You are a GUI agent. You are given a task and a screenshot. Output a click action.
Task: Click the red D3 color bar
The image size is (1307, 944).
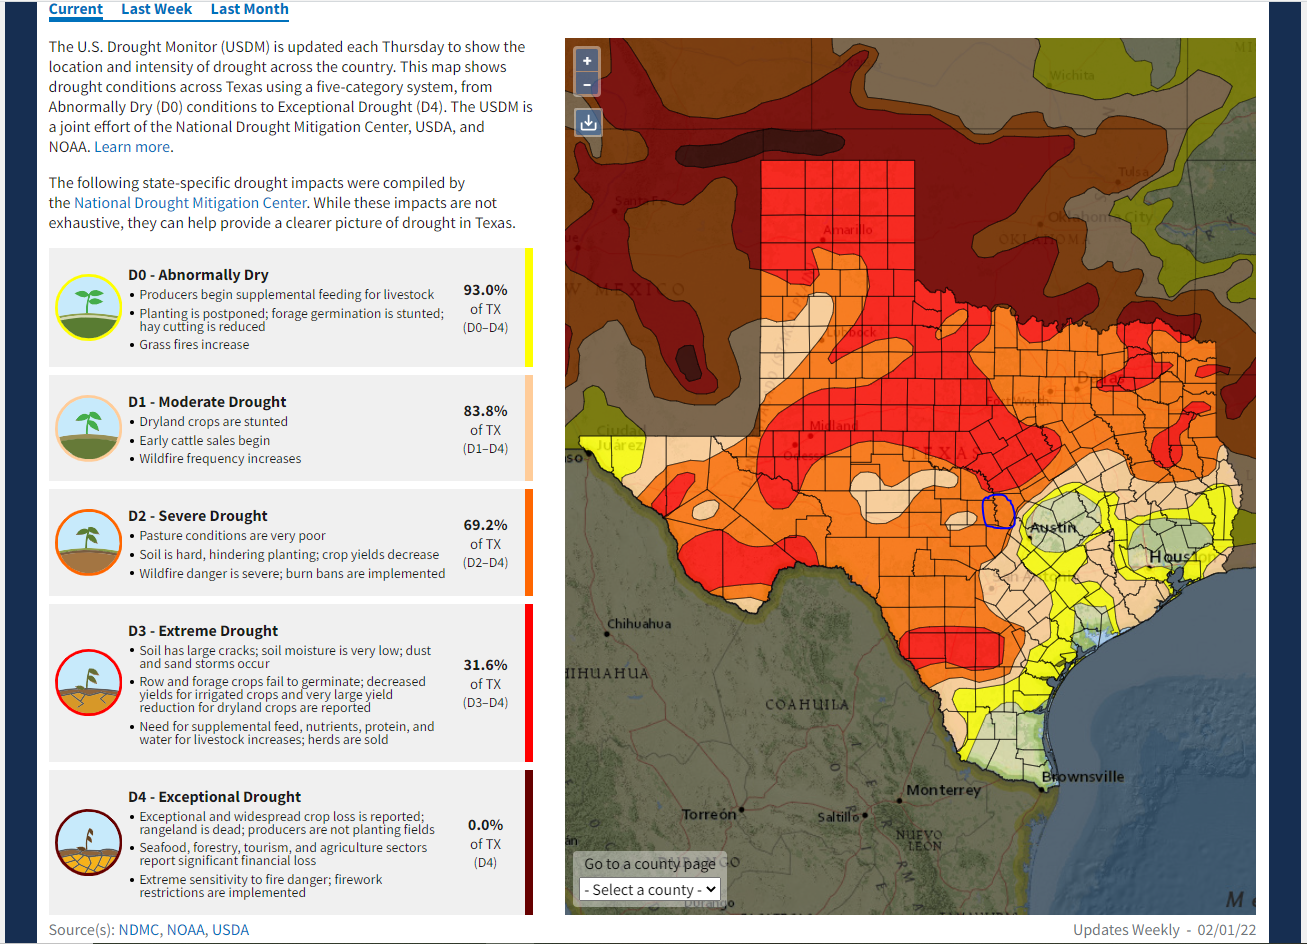click(x=529, y=683)
